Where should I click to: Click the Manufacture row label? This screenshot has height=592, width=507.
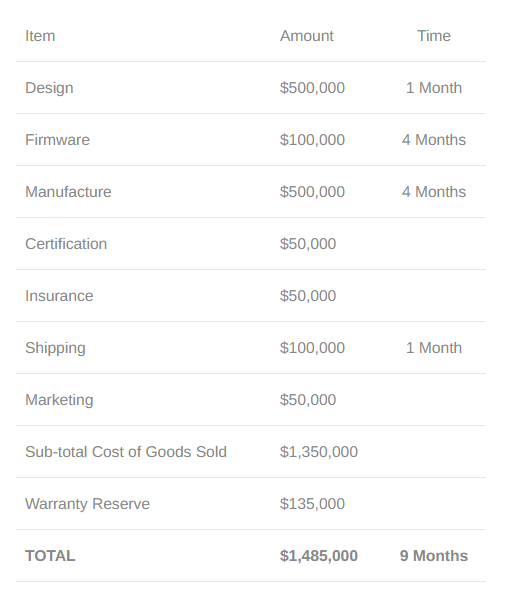[x=68, y=192]
